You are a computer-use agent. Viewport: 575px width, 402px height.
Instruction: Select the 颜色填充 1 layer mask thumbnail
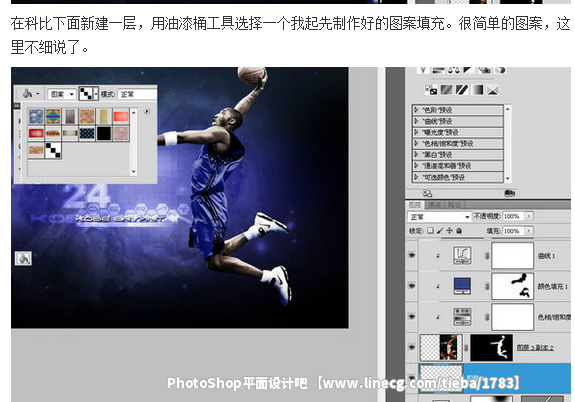(x=513, y=286)
